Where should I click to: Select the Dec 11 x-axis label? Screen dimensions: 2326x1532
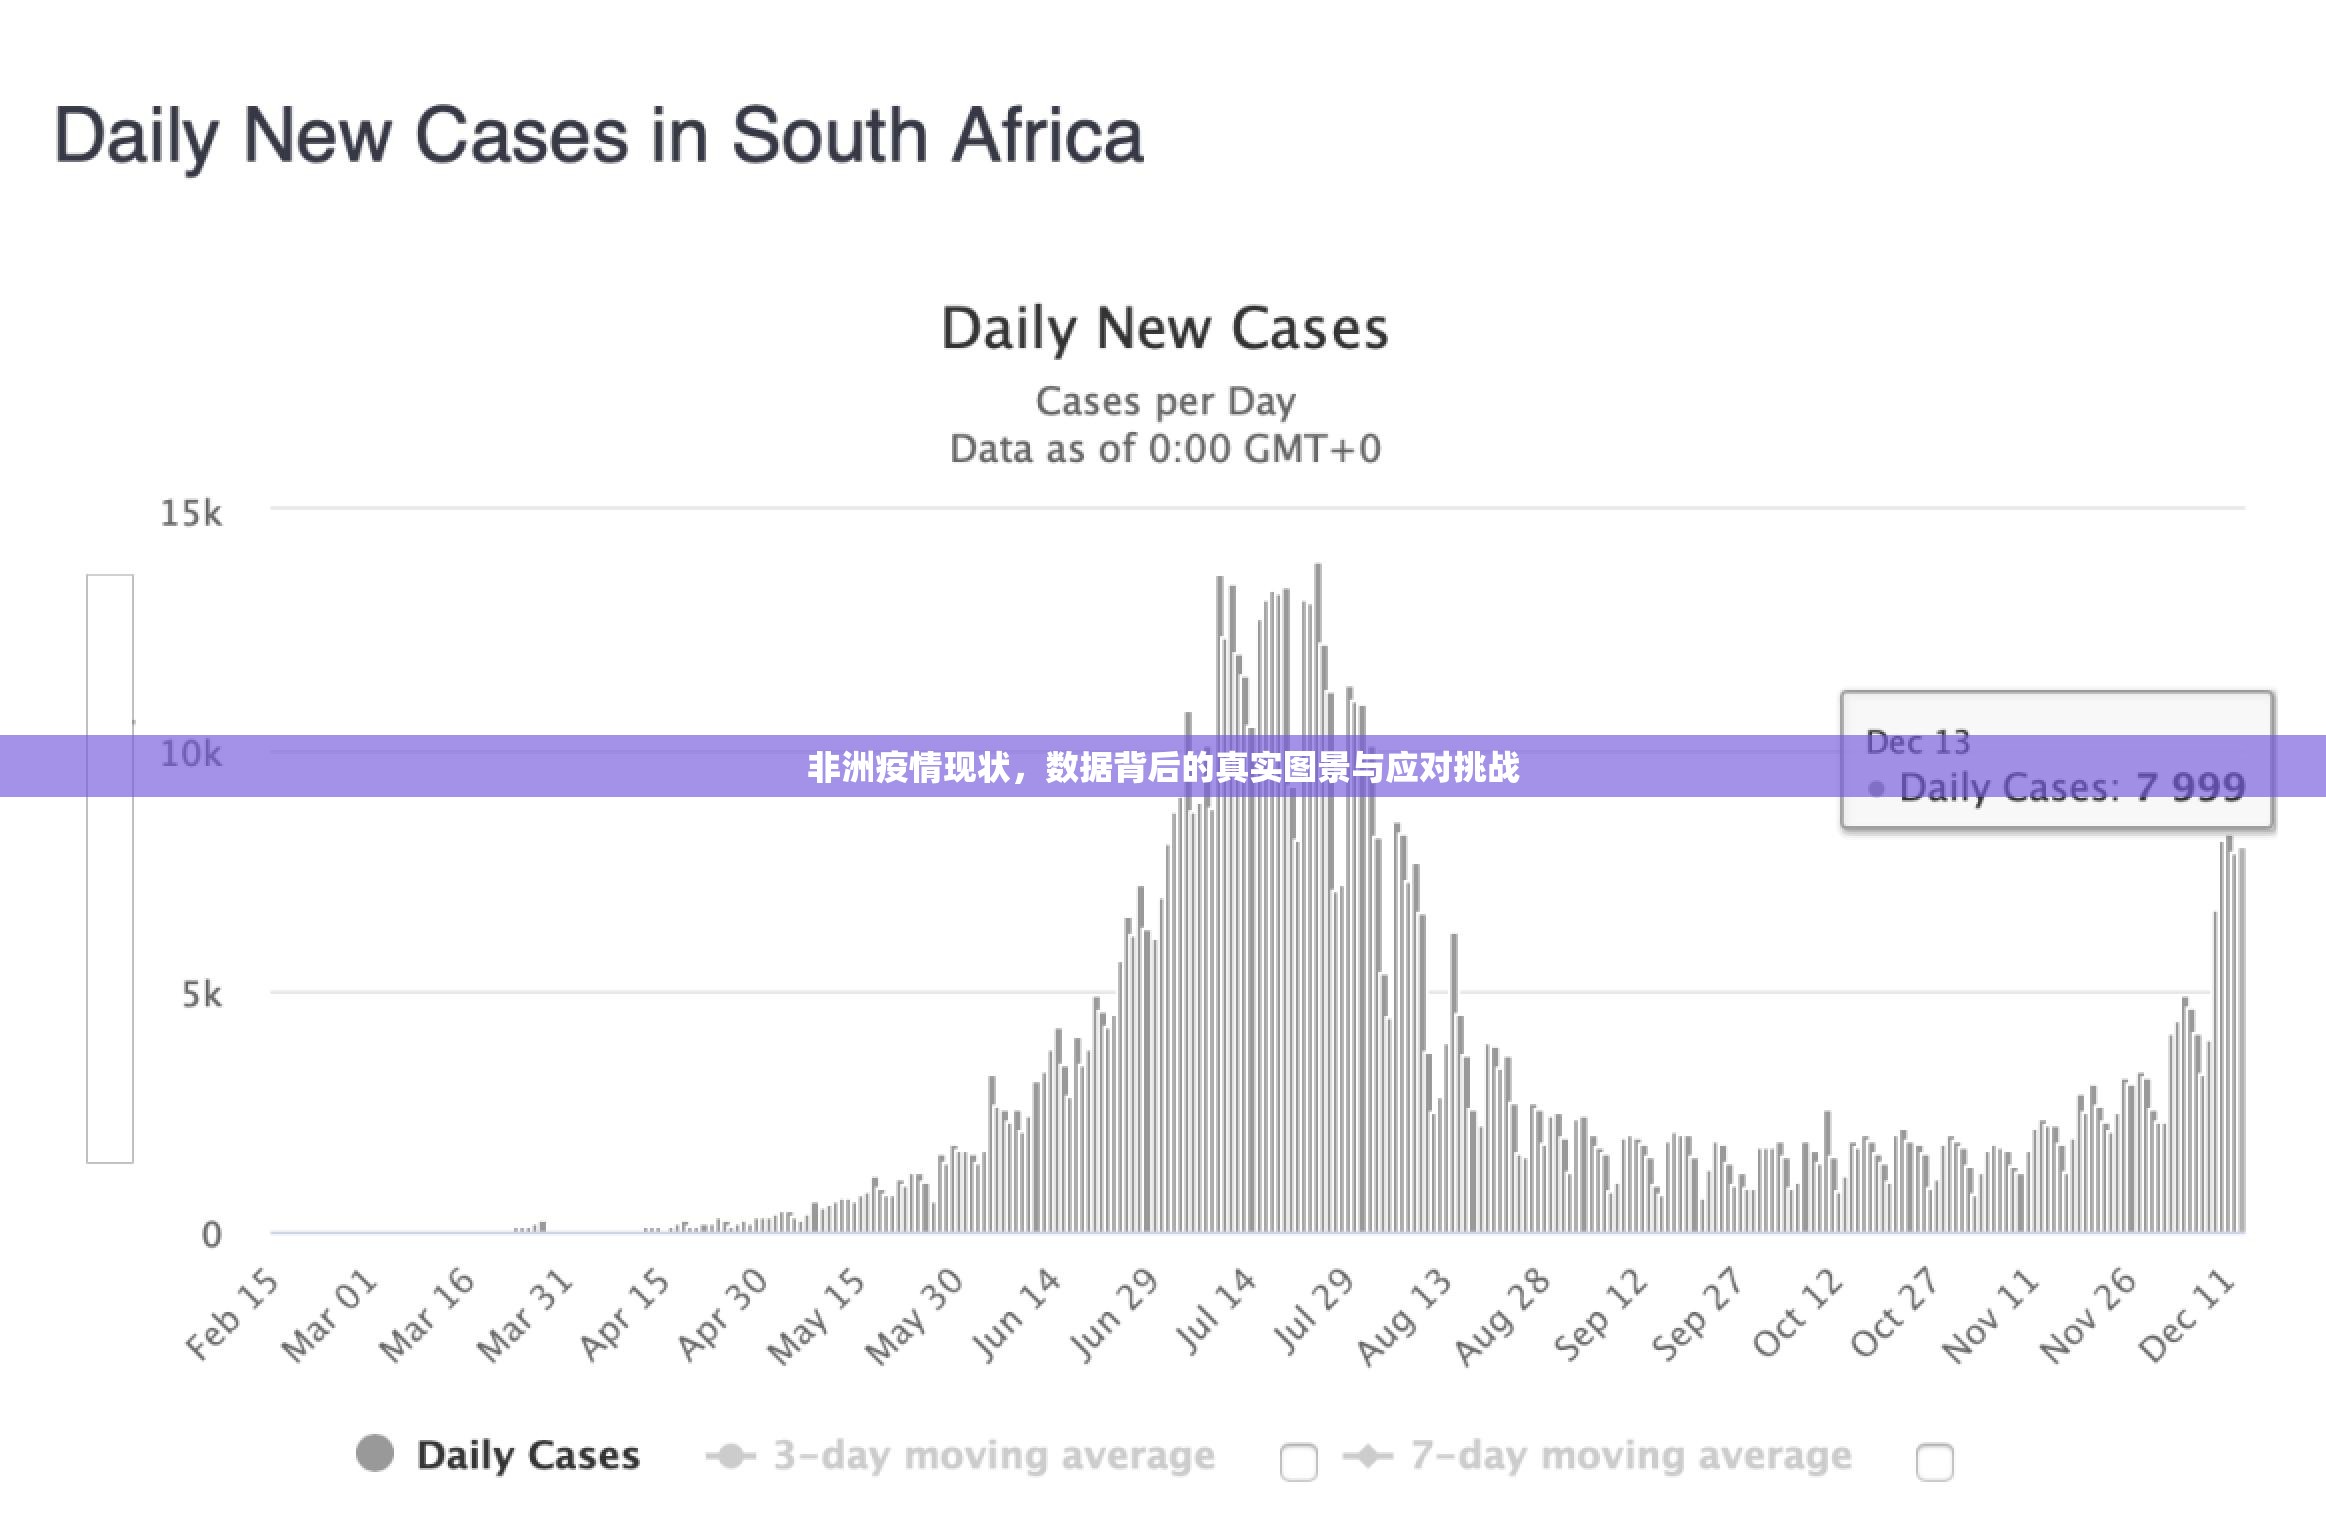click(x=2186, y=1315)
